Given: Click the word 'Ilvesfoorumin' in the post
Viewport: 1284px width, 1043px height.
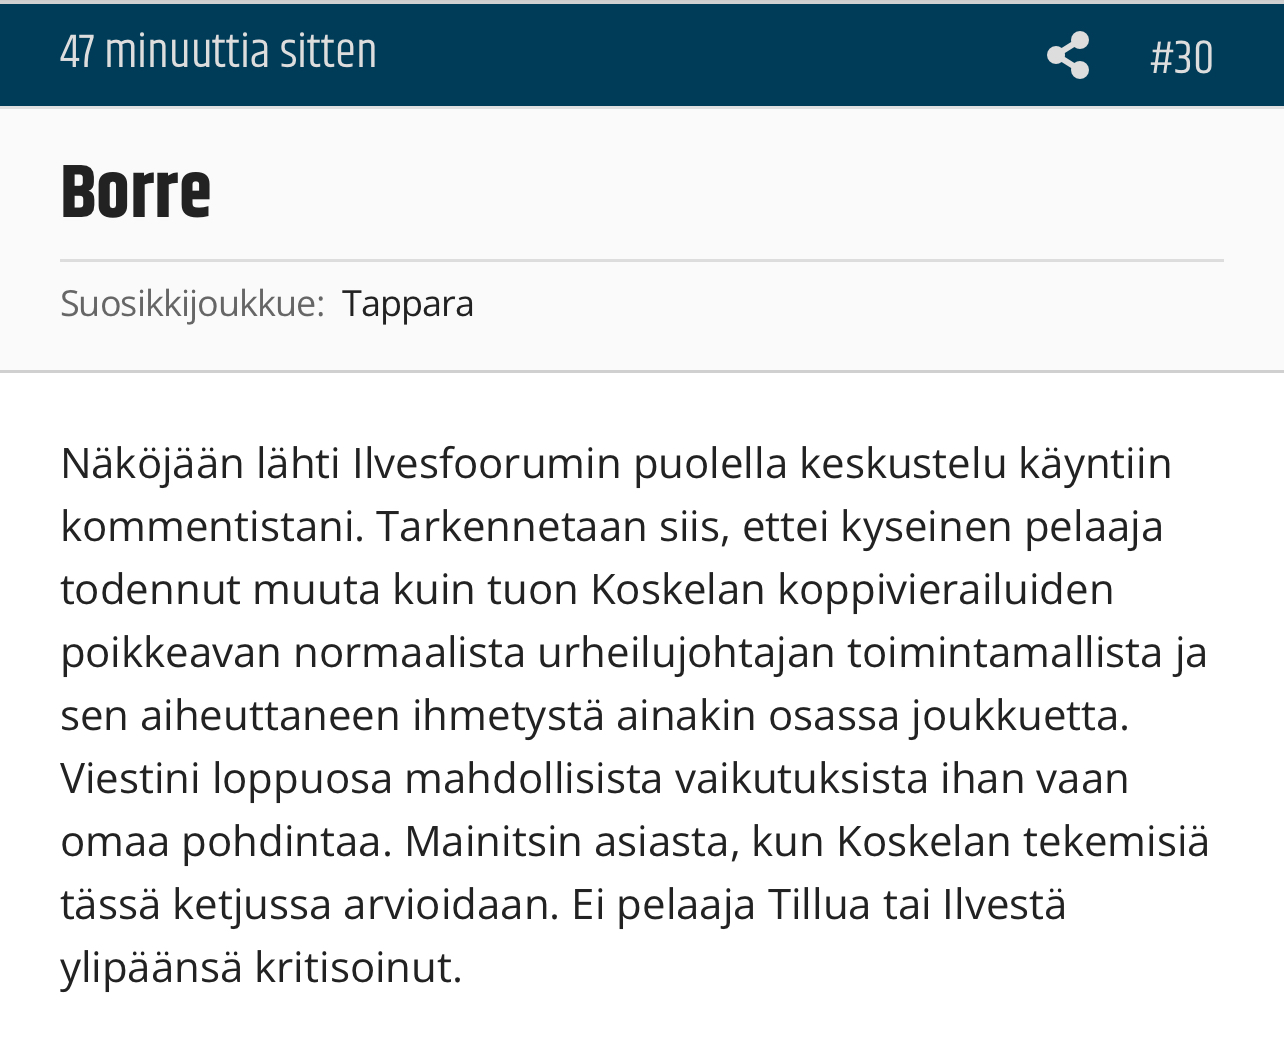Looking at the screenshot, I should pyautogui.click(x=487, y=463).
